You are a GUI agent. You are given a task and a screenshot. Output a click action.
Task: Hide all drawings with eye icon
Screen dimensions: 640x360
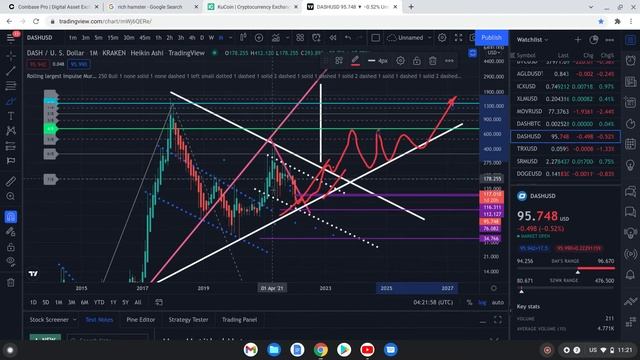[11, 262]
